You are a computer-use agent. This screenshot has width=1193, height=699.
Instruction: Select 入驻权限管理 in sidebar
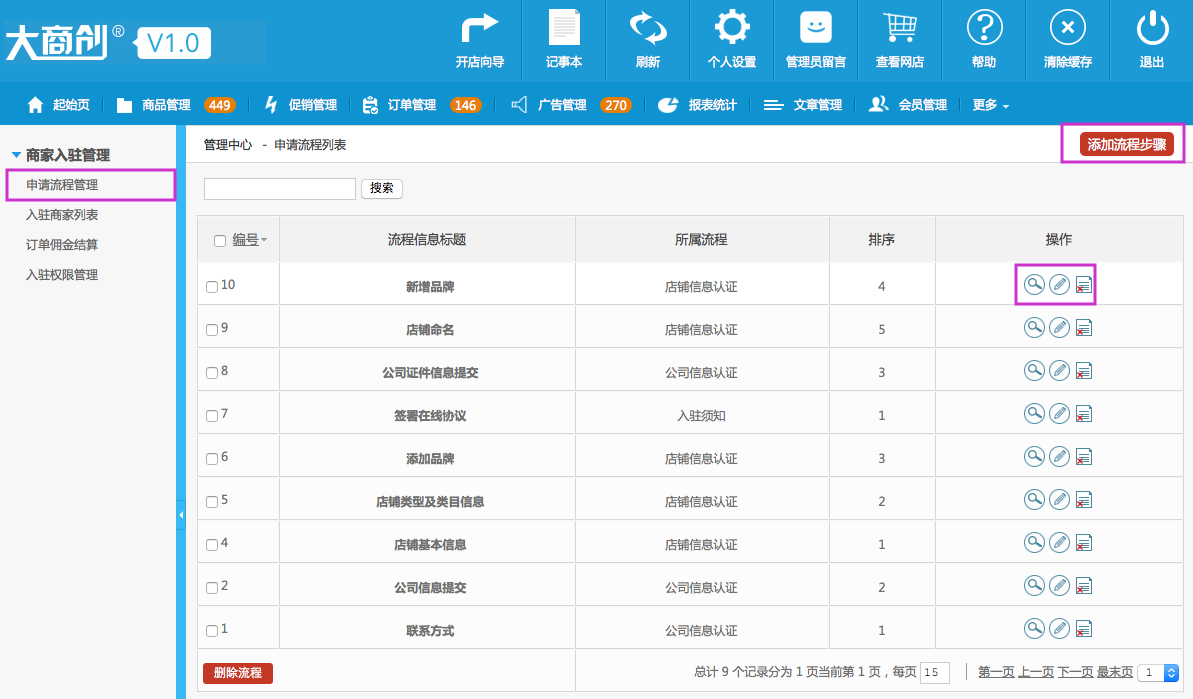(x=62, y=275)
